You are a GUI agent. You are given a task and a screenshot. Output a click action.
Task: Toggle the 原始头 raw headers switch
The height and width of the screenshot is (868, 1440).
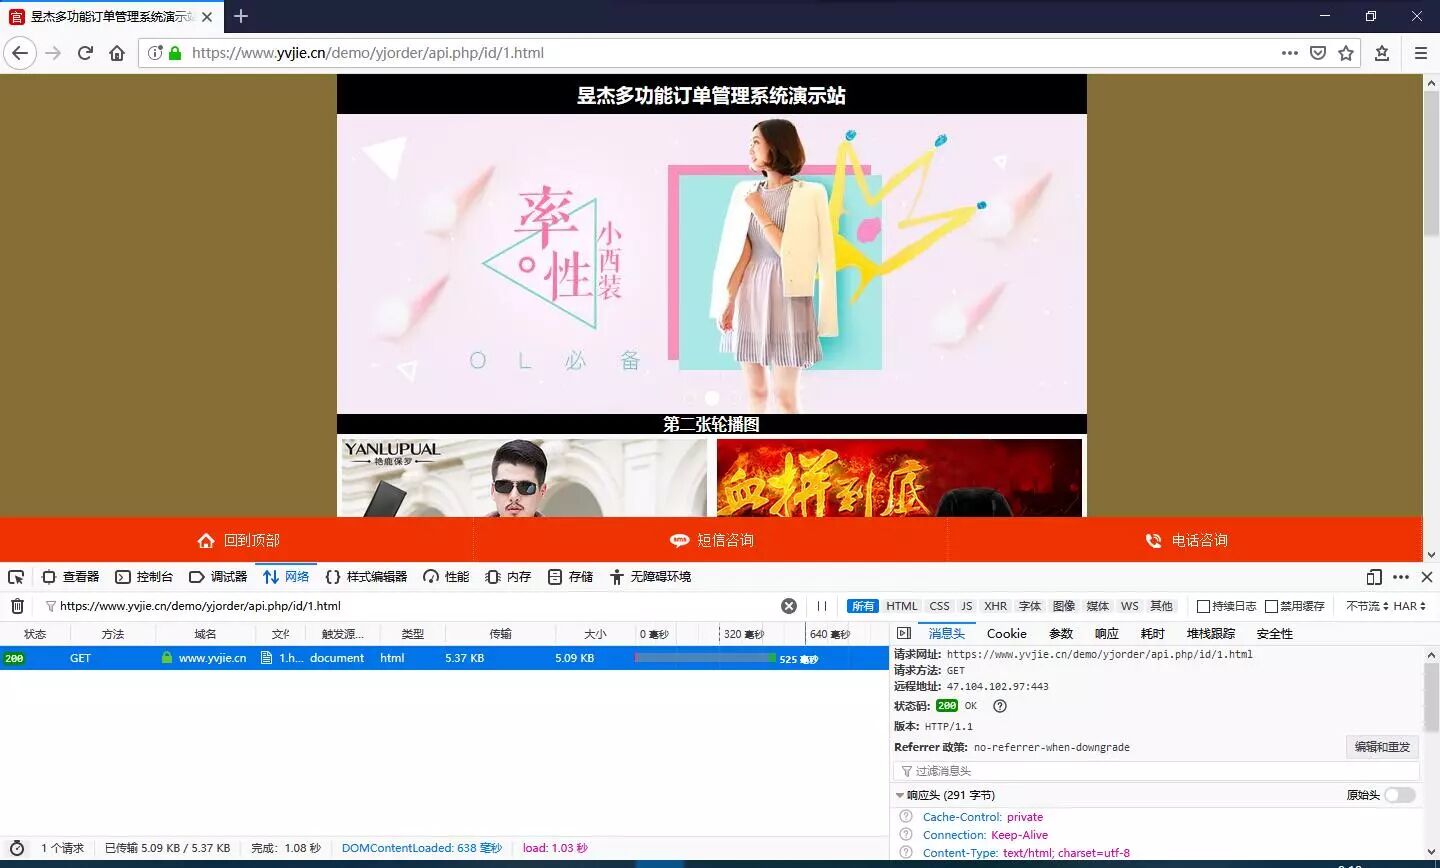tap(1400, 795)
